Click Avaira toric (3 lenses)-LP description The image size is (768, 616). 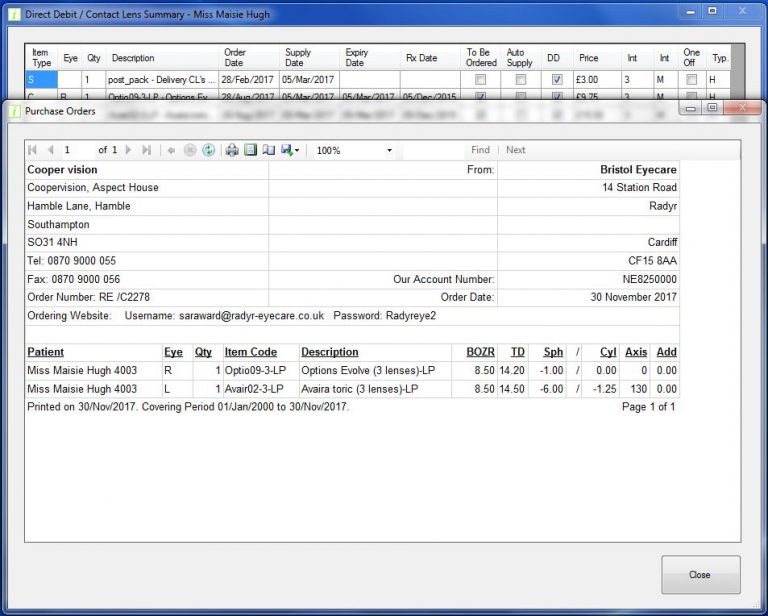pyautogui.click(x=360, y=389)
